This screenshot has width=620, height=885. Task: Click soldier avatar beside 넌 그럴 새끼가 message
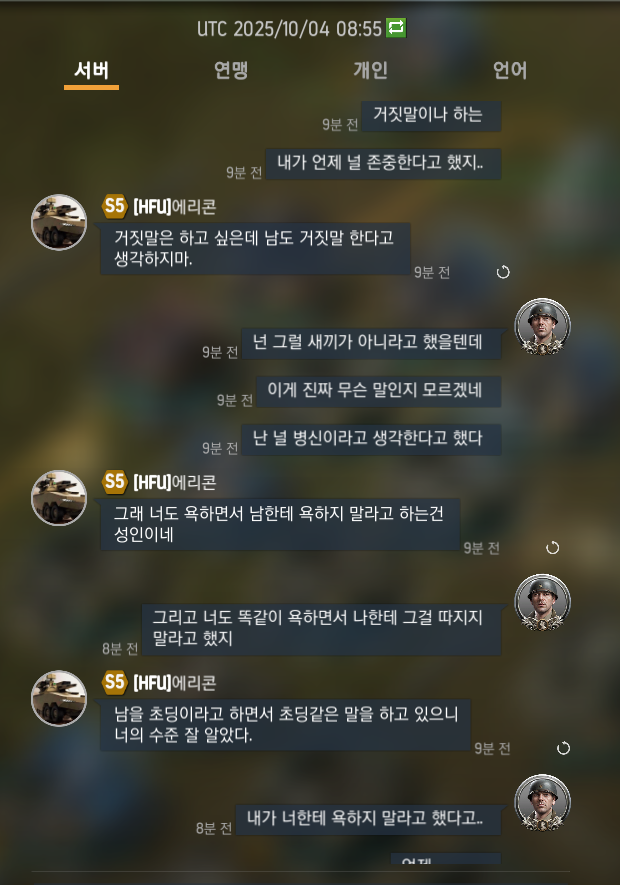(543, 327)
